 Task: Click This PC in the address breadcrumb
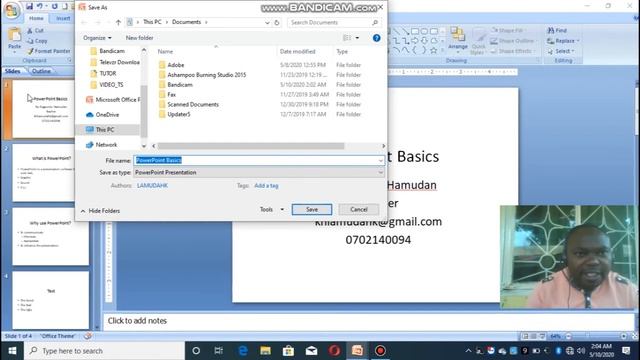[x=152, y=22]
